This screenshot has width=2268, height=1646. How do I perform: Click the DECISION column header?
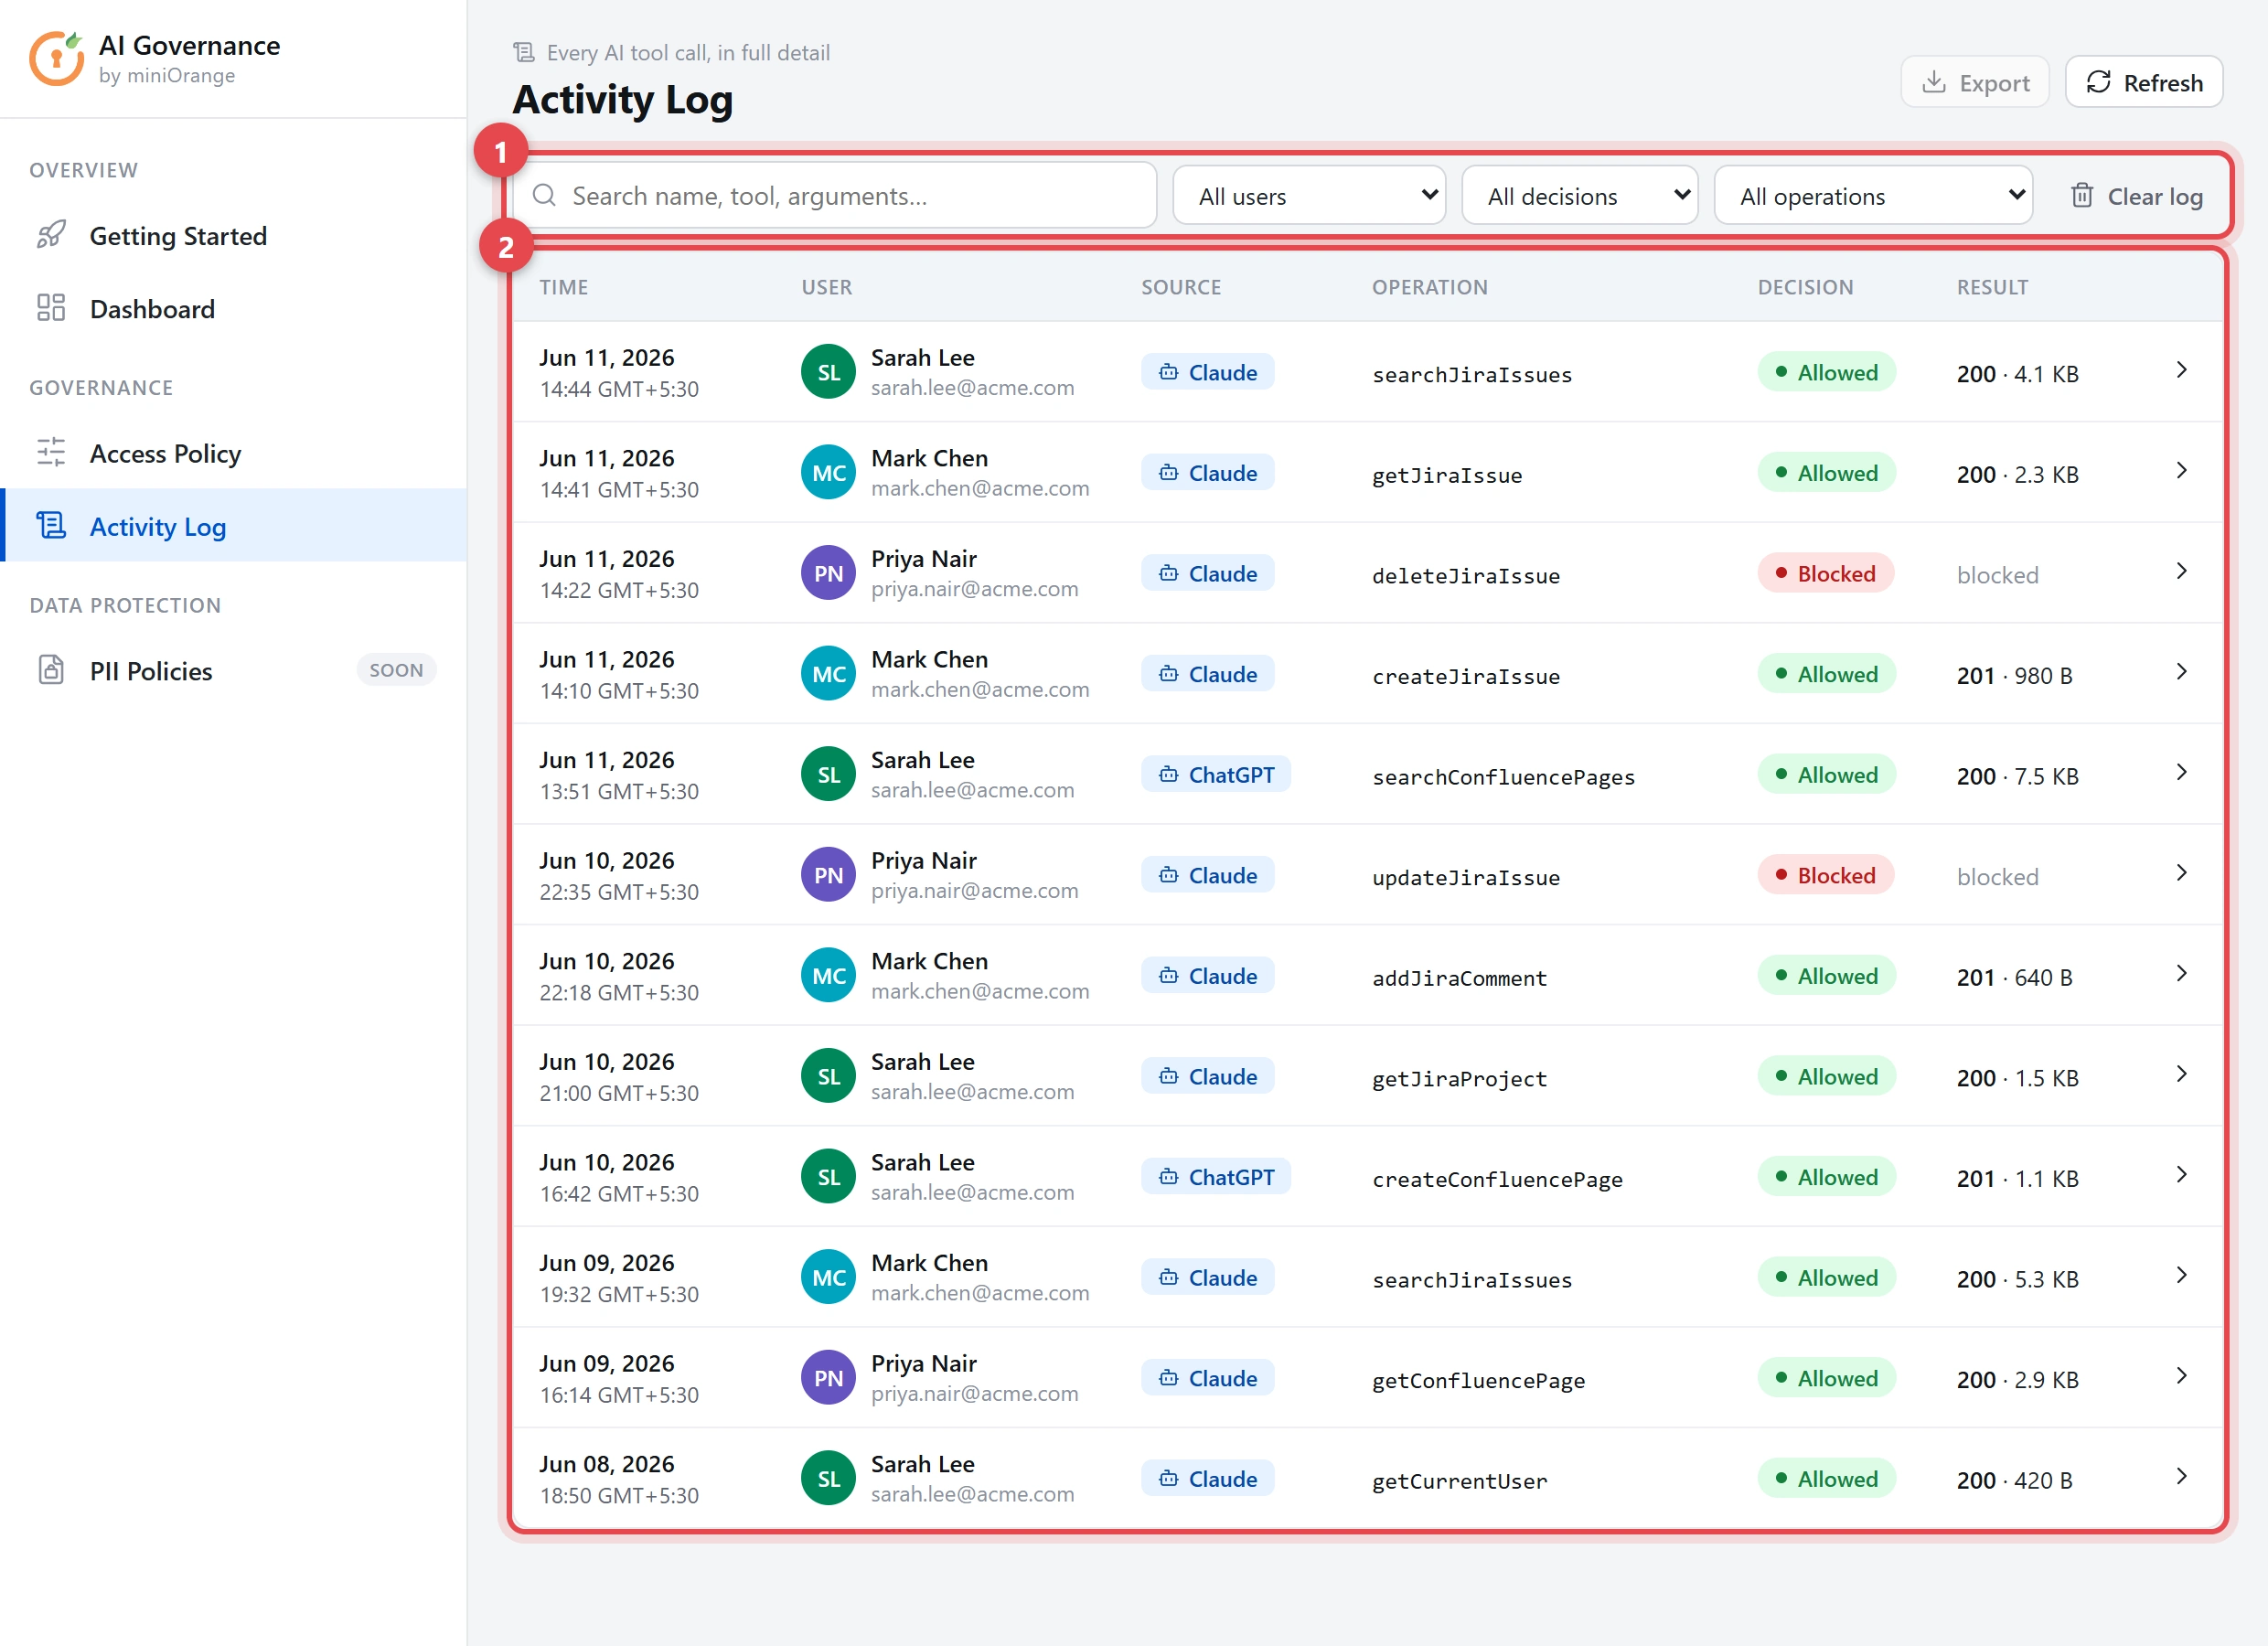1806,287
